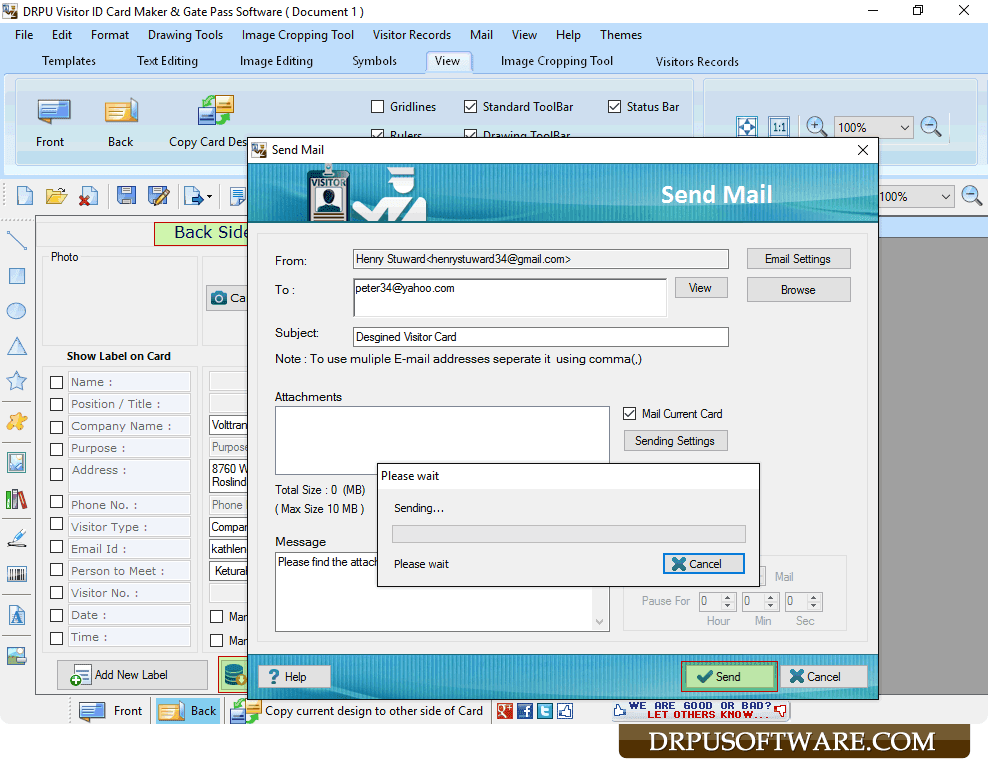Open a saved card design file
This screenshot has height=759, width=988.
[x=56, y=195]
